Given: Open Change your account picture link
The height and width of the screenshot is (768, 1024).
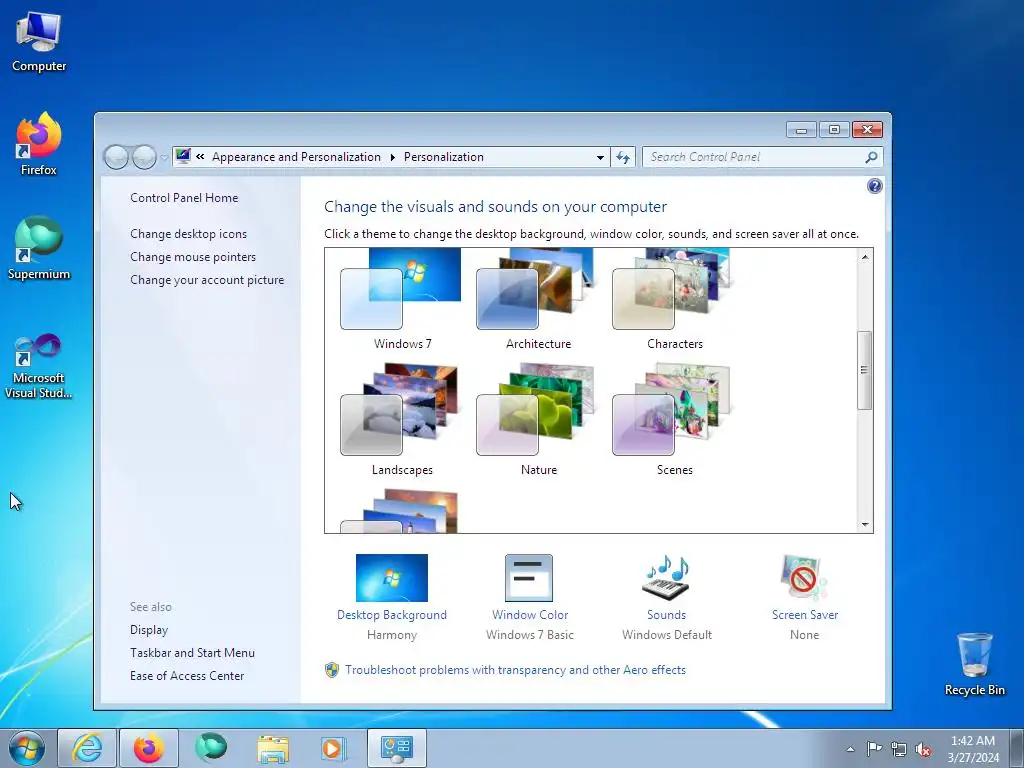Looking at the screenshot, I should click(207, 280).
